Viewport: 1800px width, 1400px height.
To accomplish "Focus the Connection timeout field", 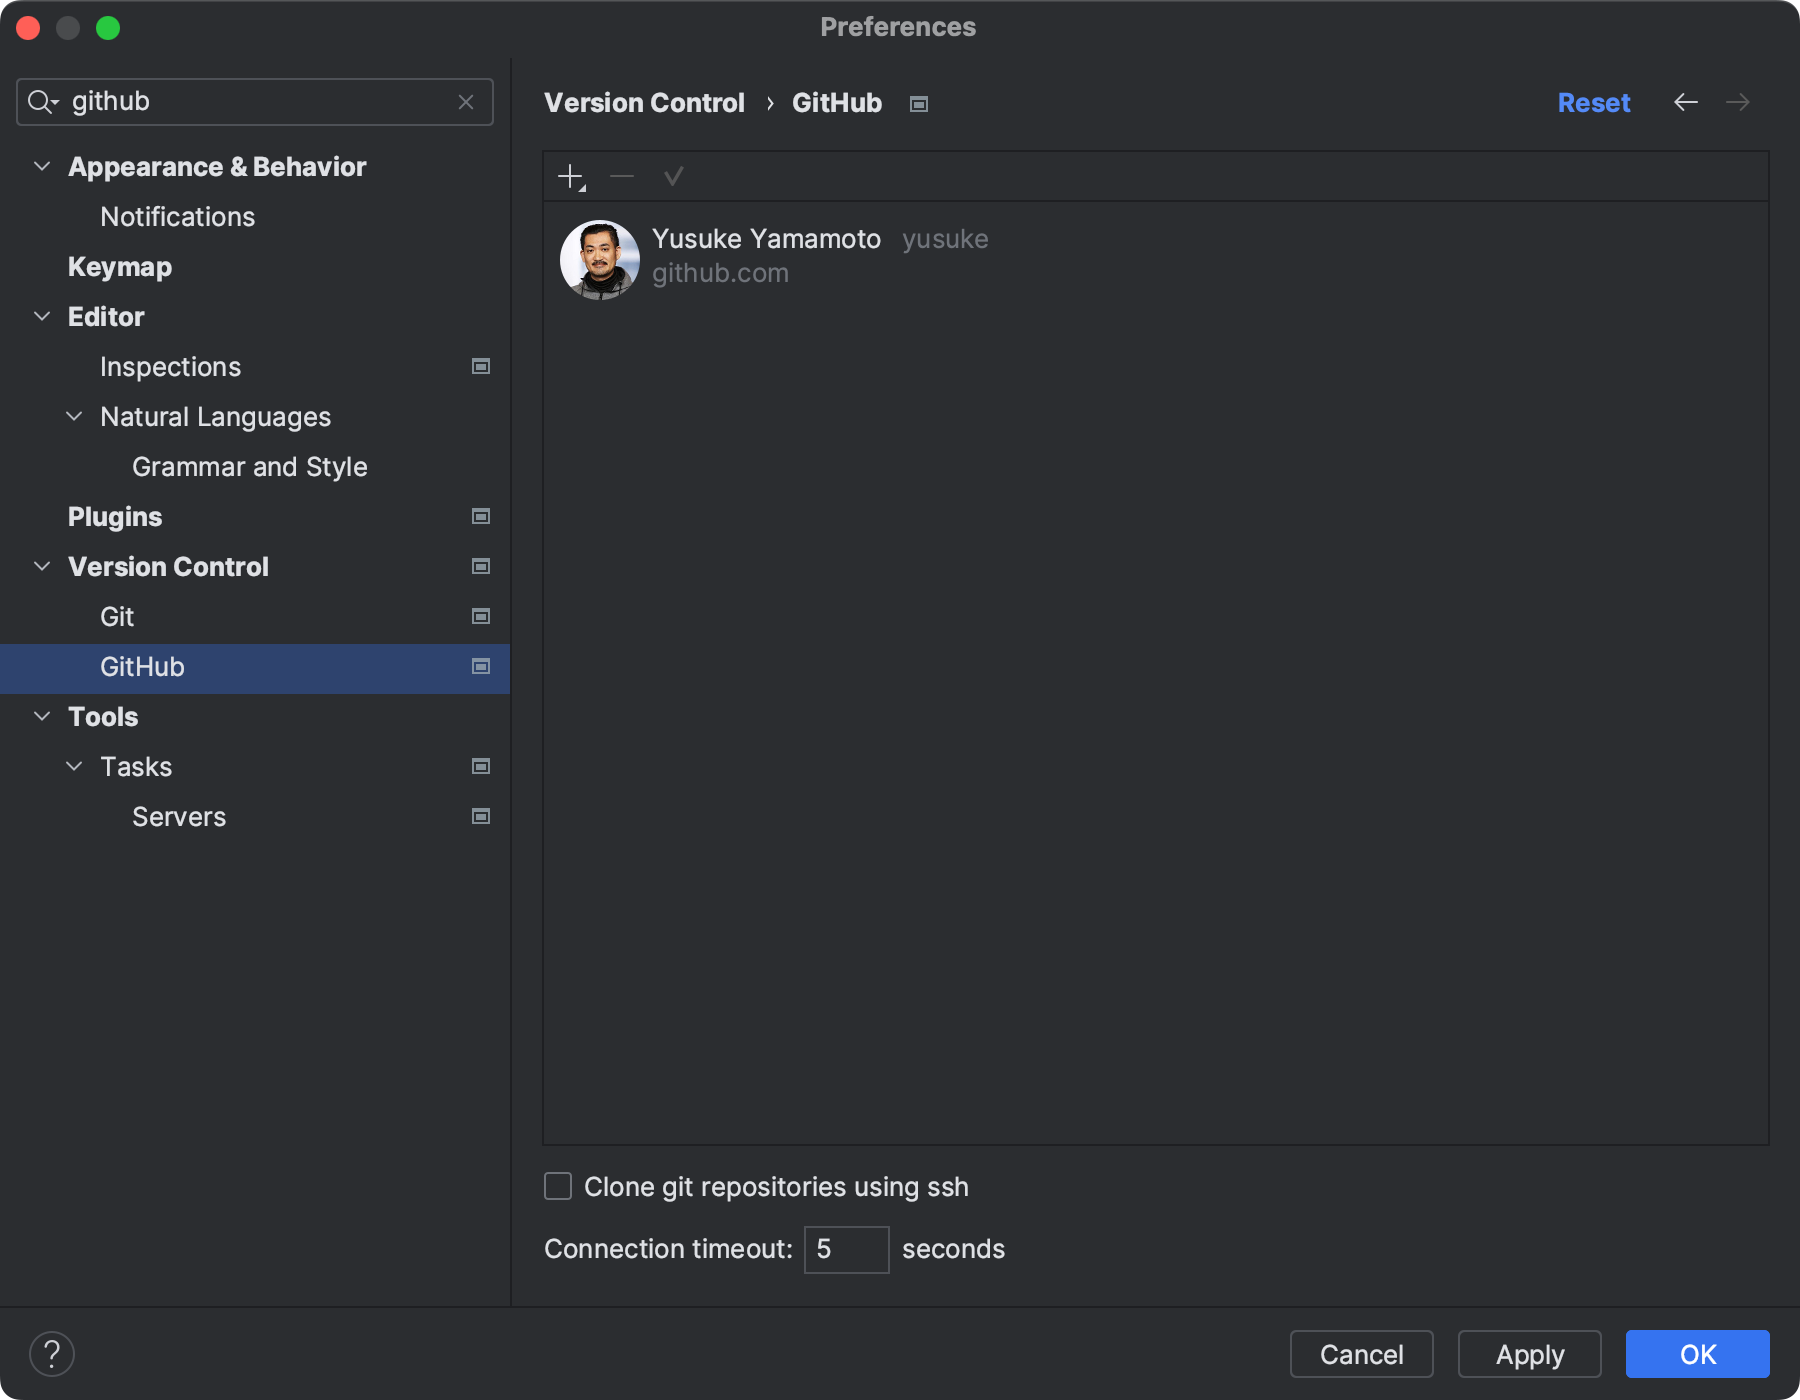I will [846, 1249].
